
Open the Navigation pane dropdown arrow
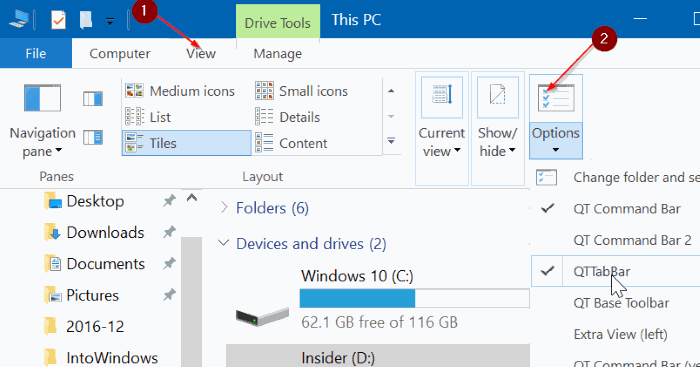point(58,151)
